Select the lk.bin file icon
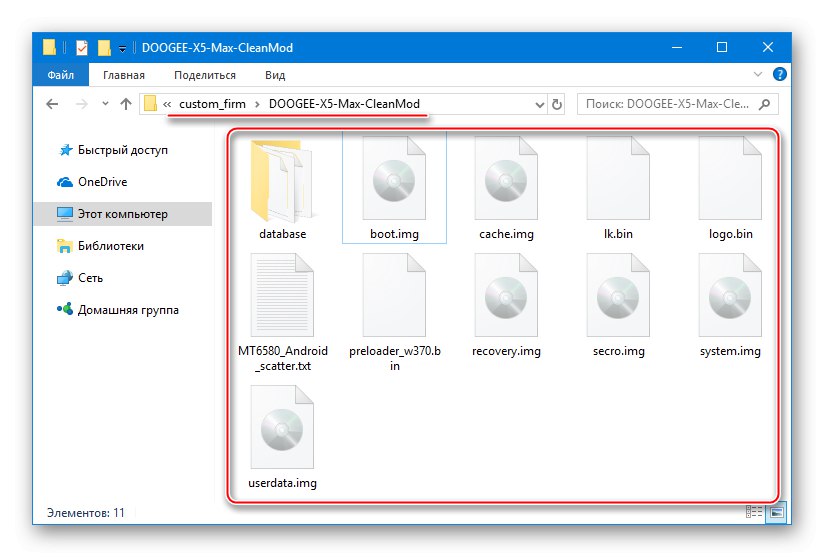Viewport: 824px width, 557px height. click(x=618, y=179)
